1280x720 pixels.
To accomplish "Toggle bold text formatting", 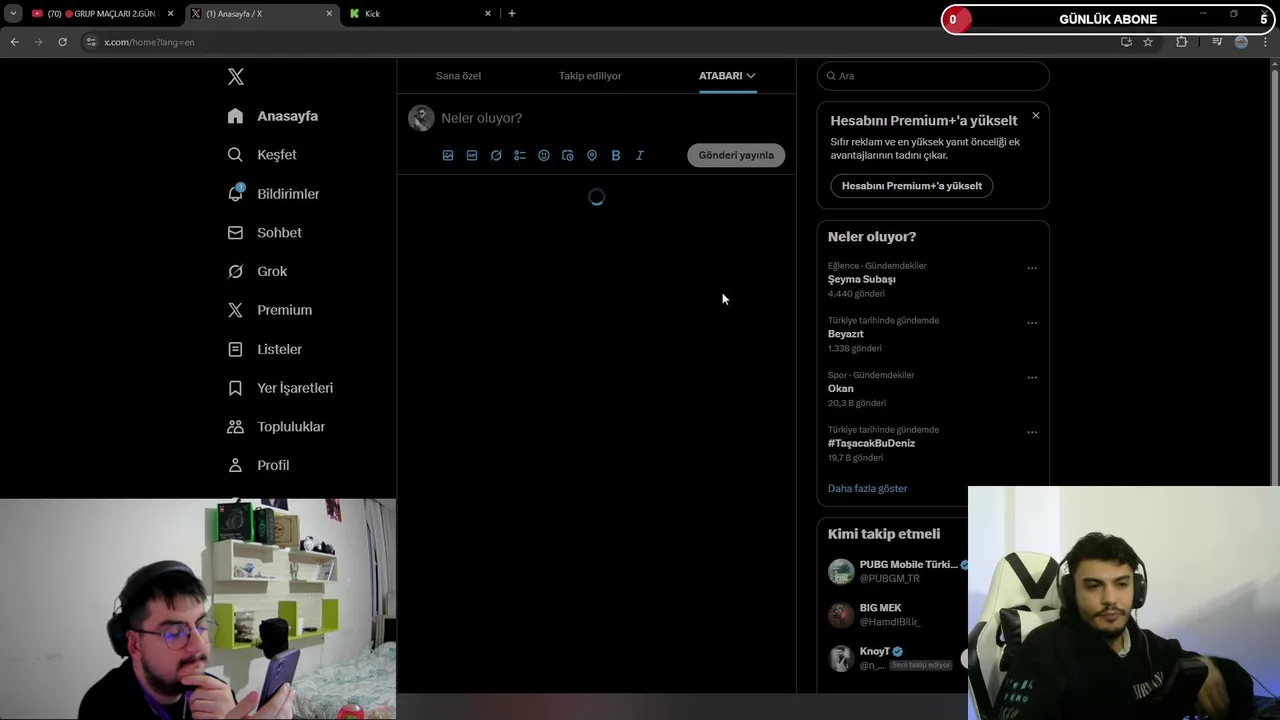I will (616, 155).
